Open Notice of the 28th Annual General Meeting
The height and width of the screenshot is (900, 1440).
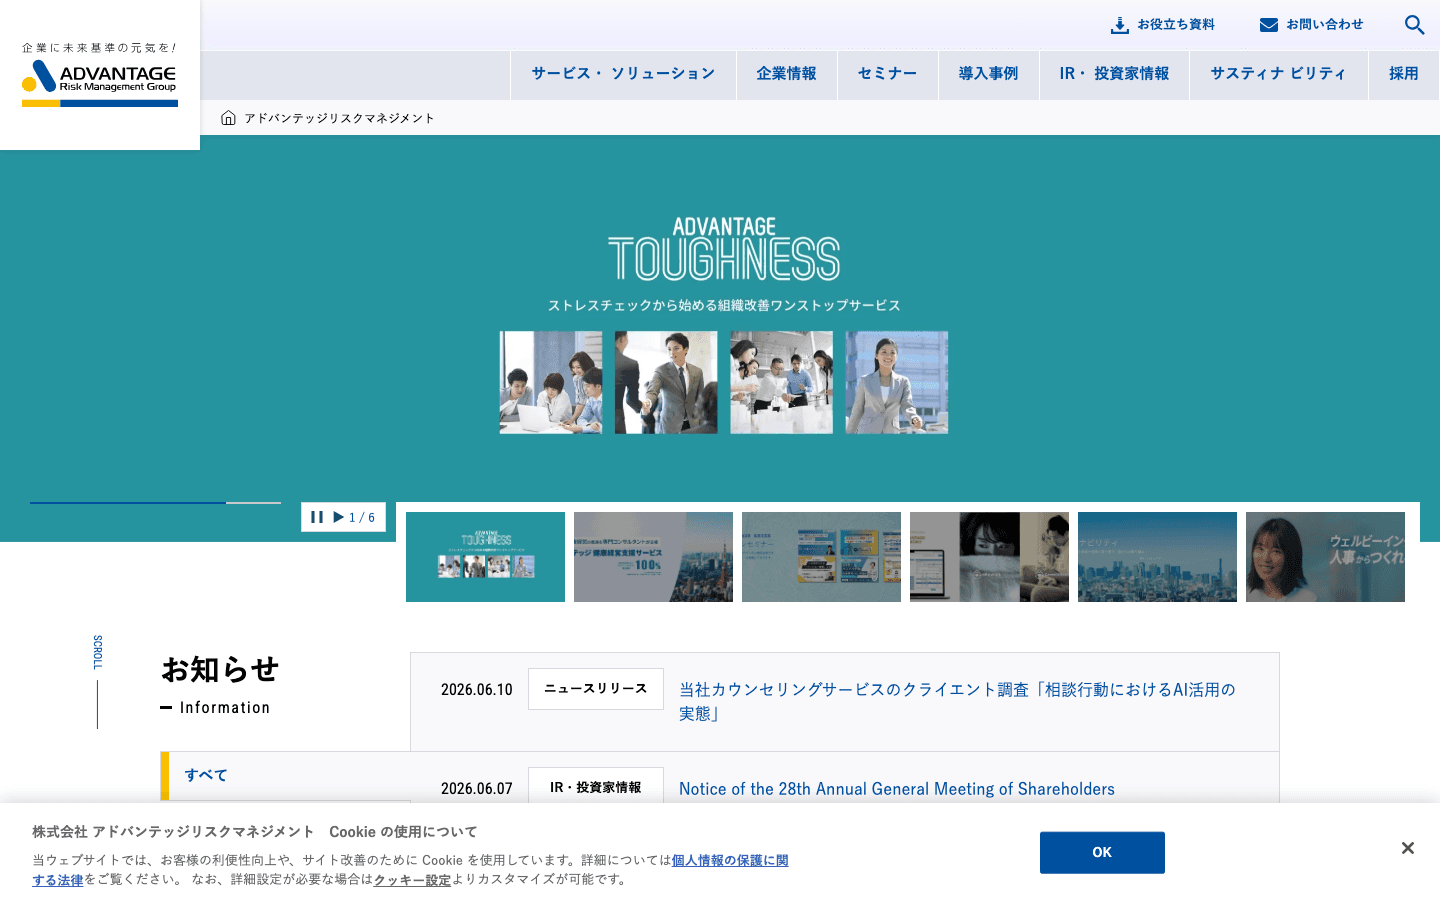(897, 789)
